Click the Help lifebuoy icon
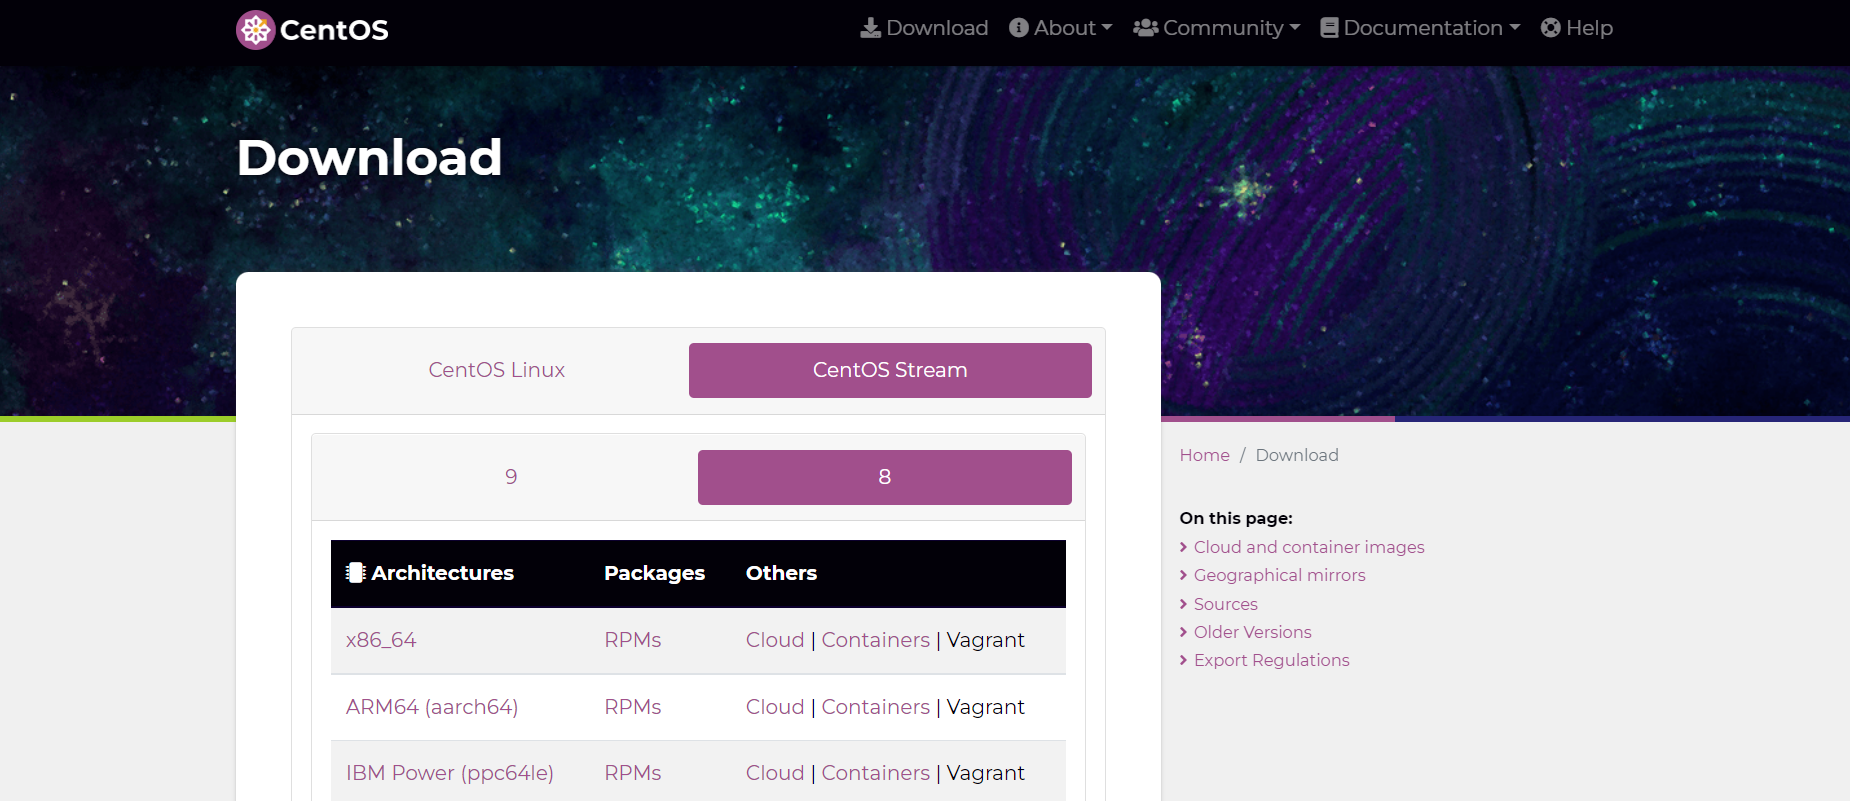 (x=1551, y=28)
